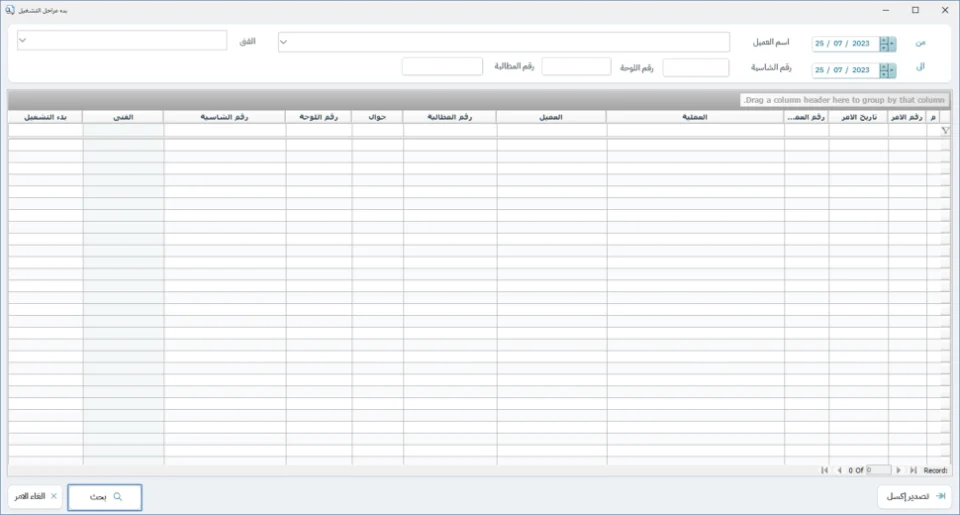Click filter cell under بدء التشغيل column
The image size is (960, 515).
45,130
